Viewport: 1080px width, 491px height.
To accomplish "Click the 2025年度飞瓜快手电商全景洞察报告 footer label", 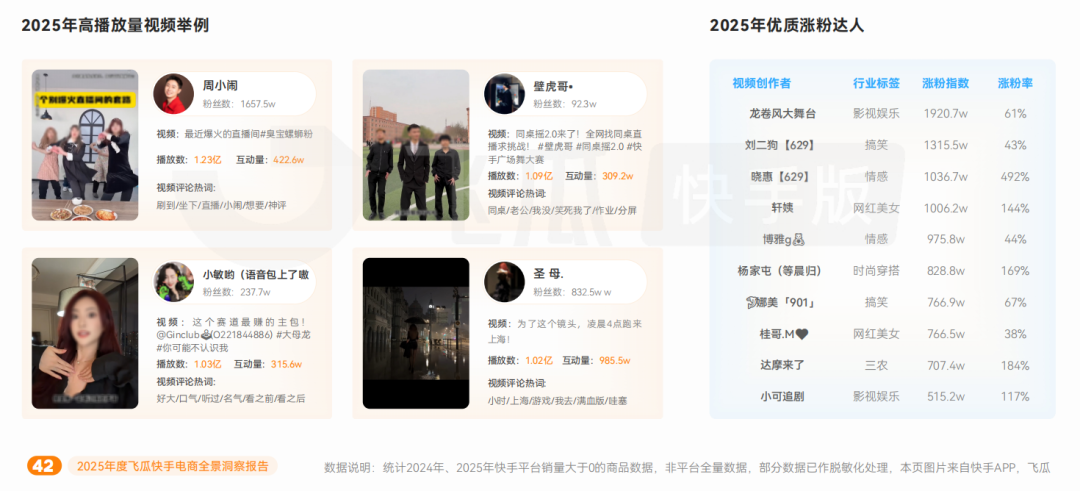I will point(173,466).
